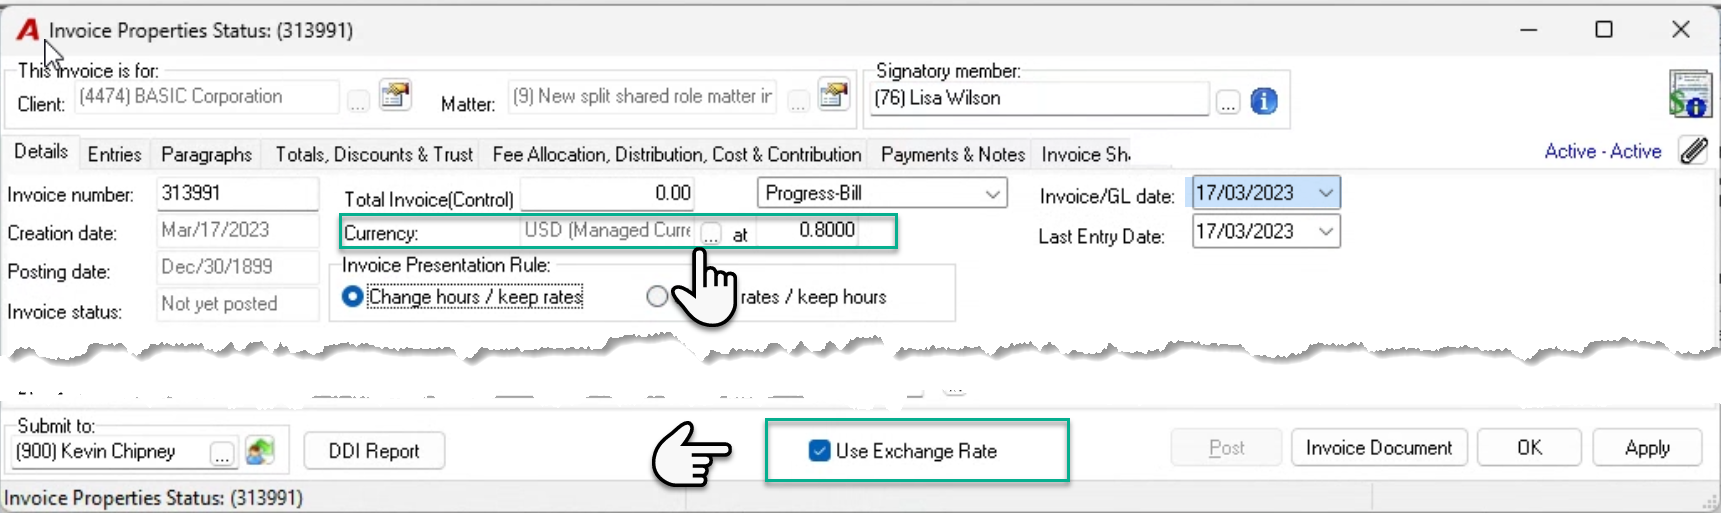Click the icon next to Submit to browse button
Image resolution: width=1721 pixels, height=513 pixels.
tap(260, 451)
